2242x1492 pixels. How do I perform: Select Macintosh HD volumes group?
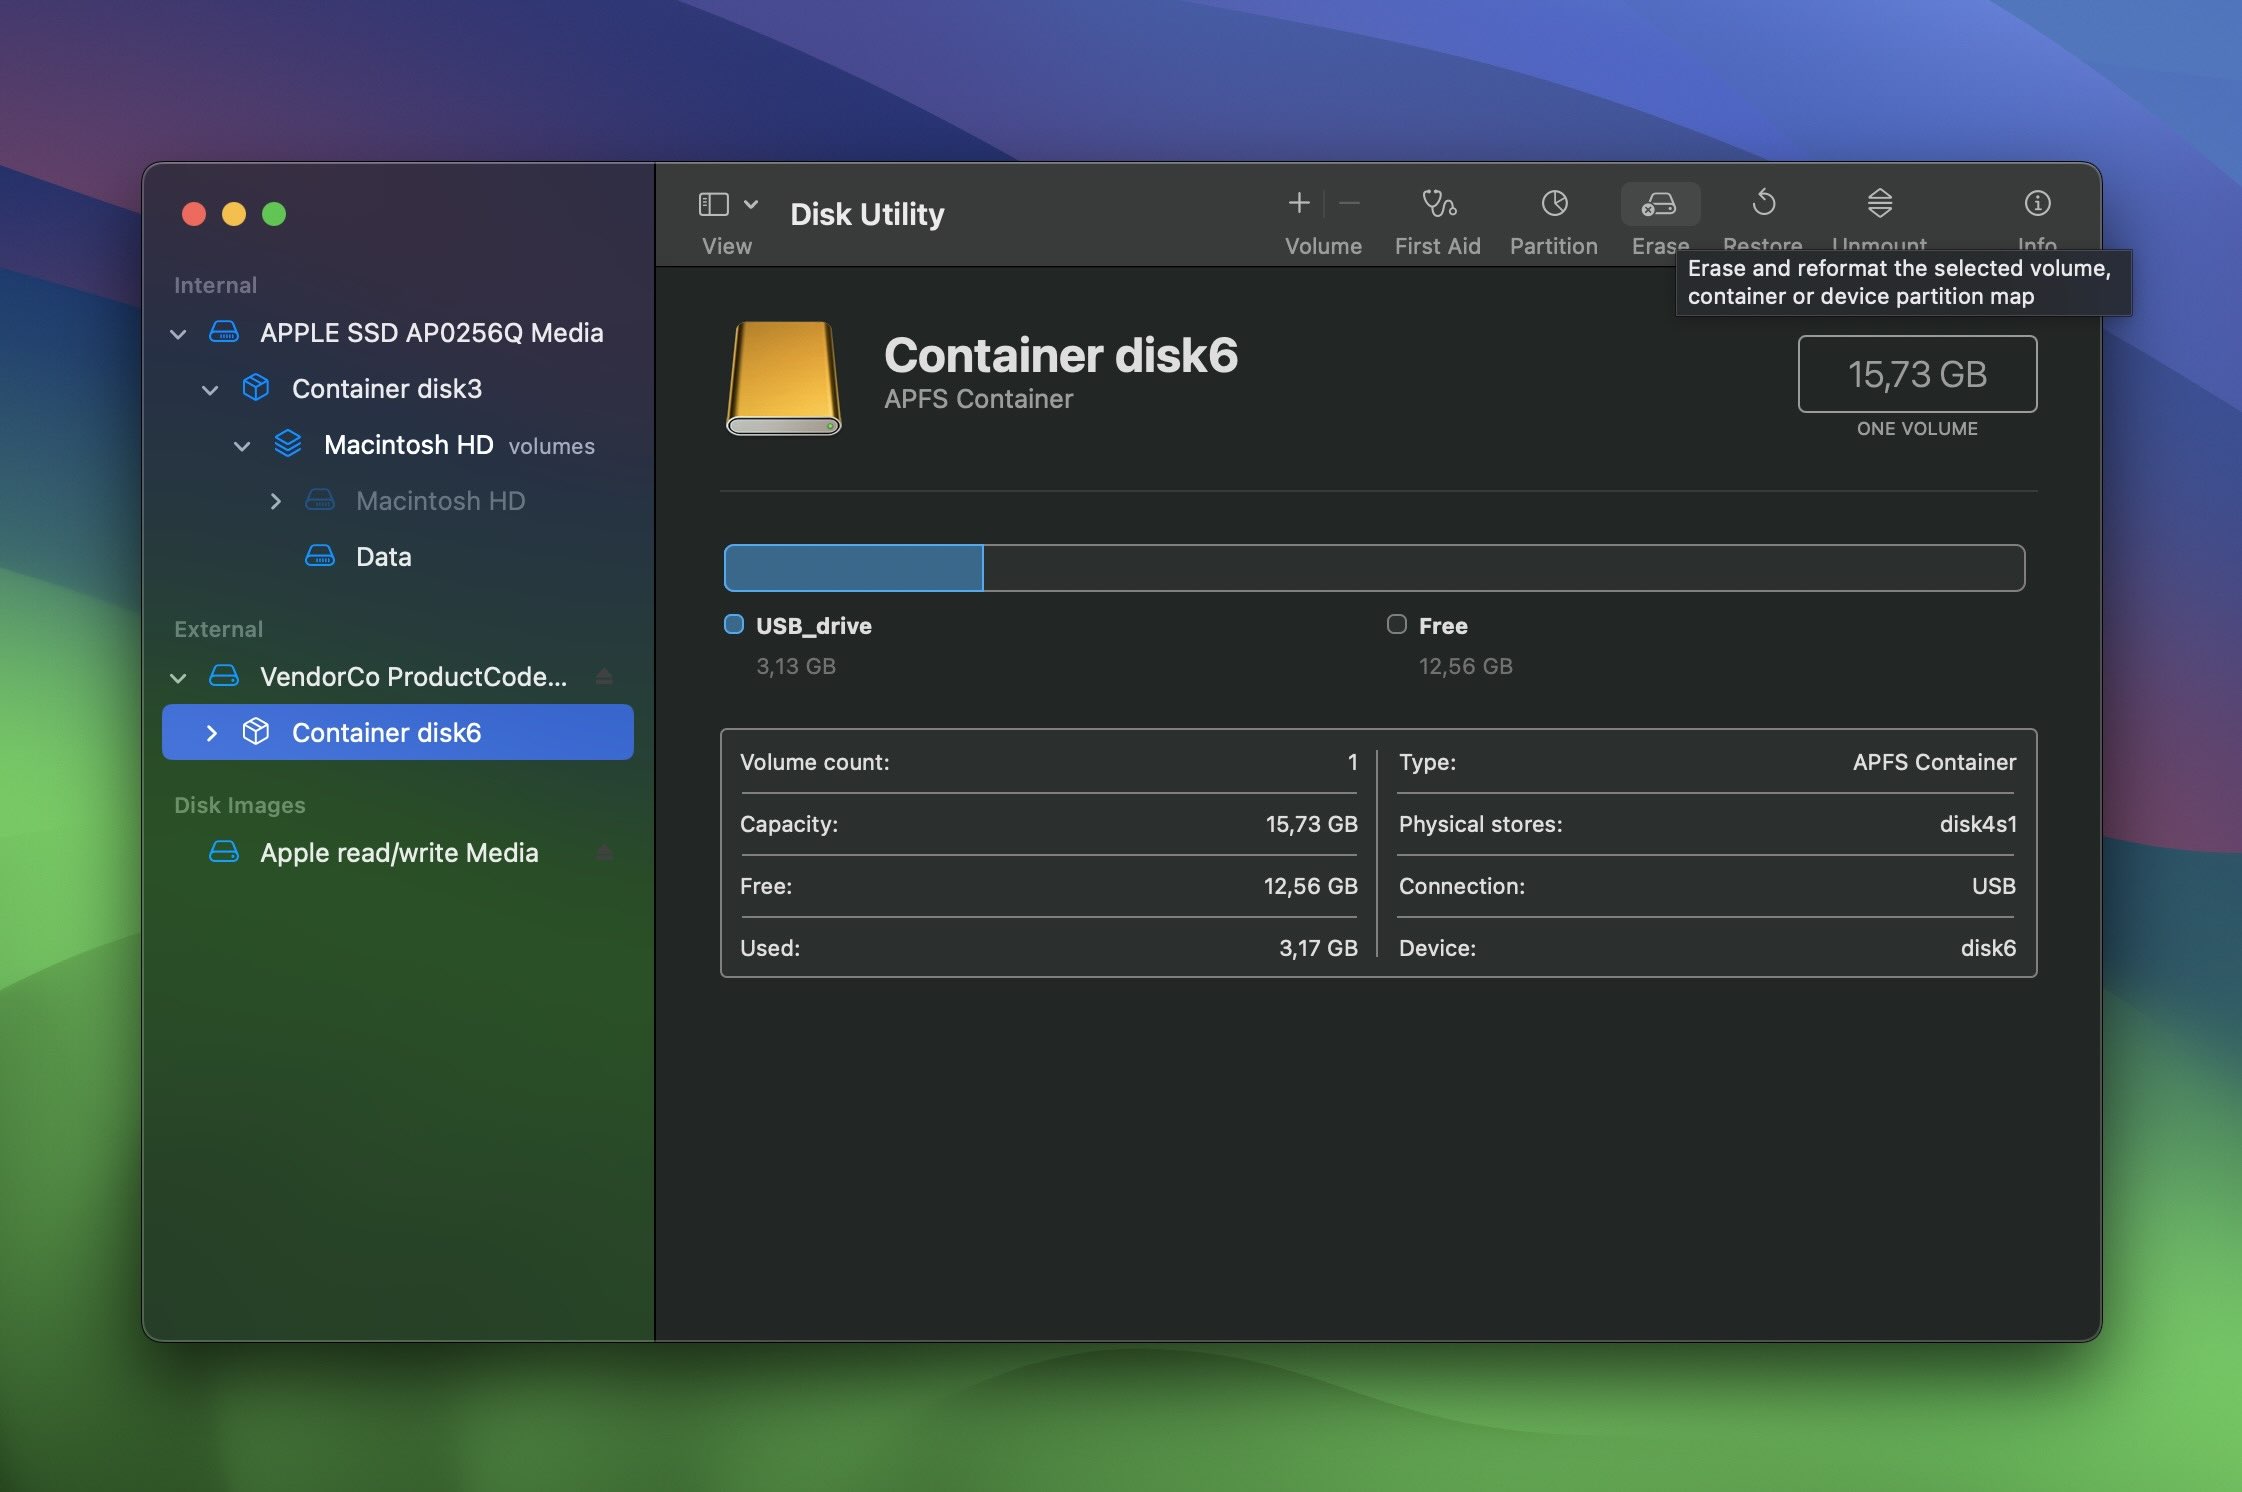398,445
